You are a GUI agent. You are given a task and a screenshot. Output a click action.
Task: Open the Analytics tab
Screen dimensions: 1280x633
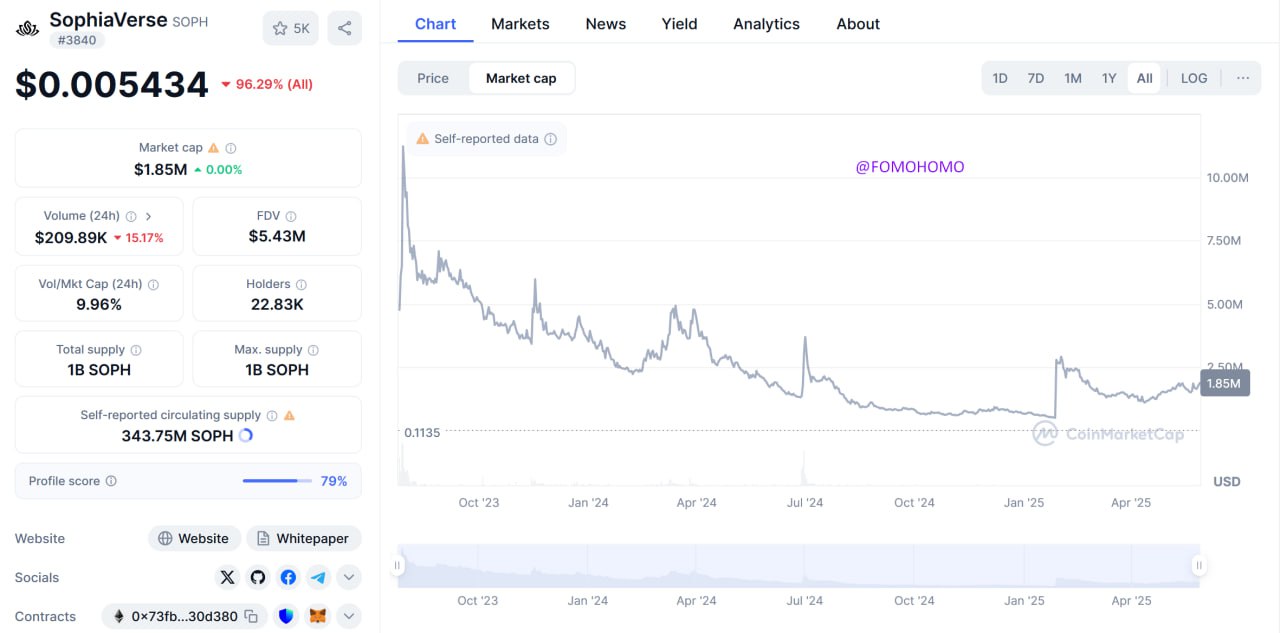pyautogui.click(x=766, y=24)
